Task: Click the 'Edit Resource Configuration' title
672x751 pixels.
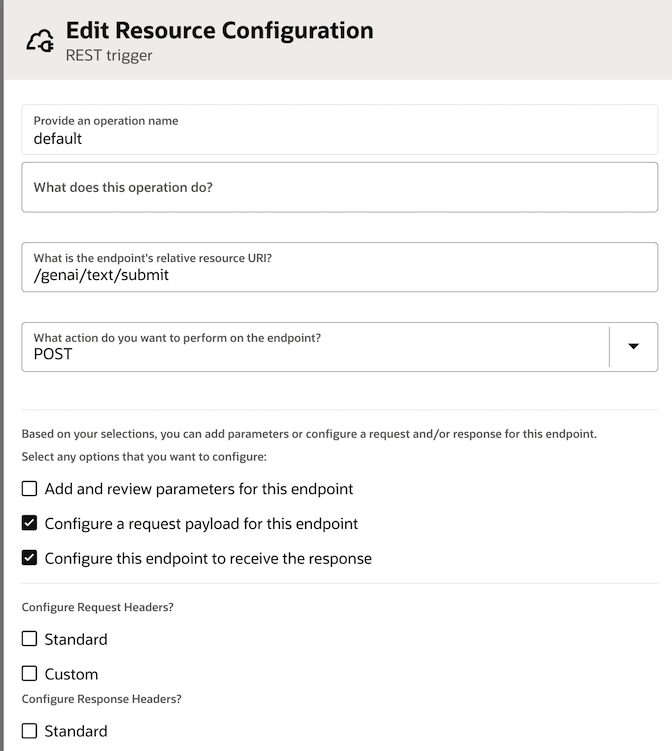Action: click(x=219, y=30)
